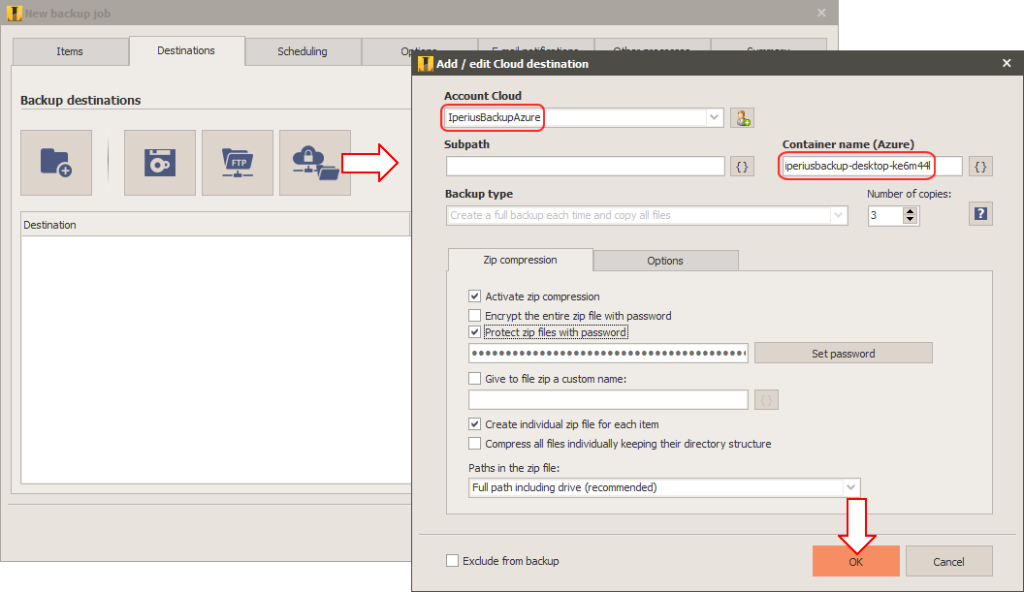
Task: Toggle Protect zip files with password
Action: (475, 332)
